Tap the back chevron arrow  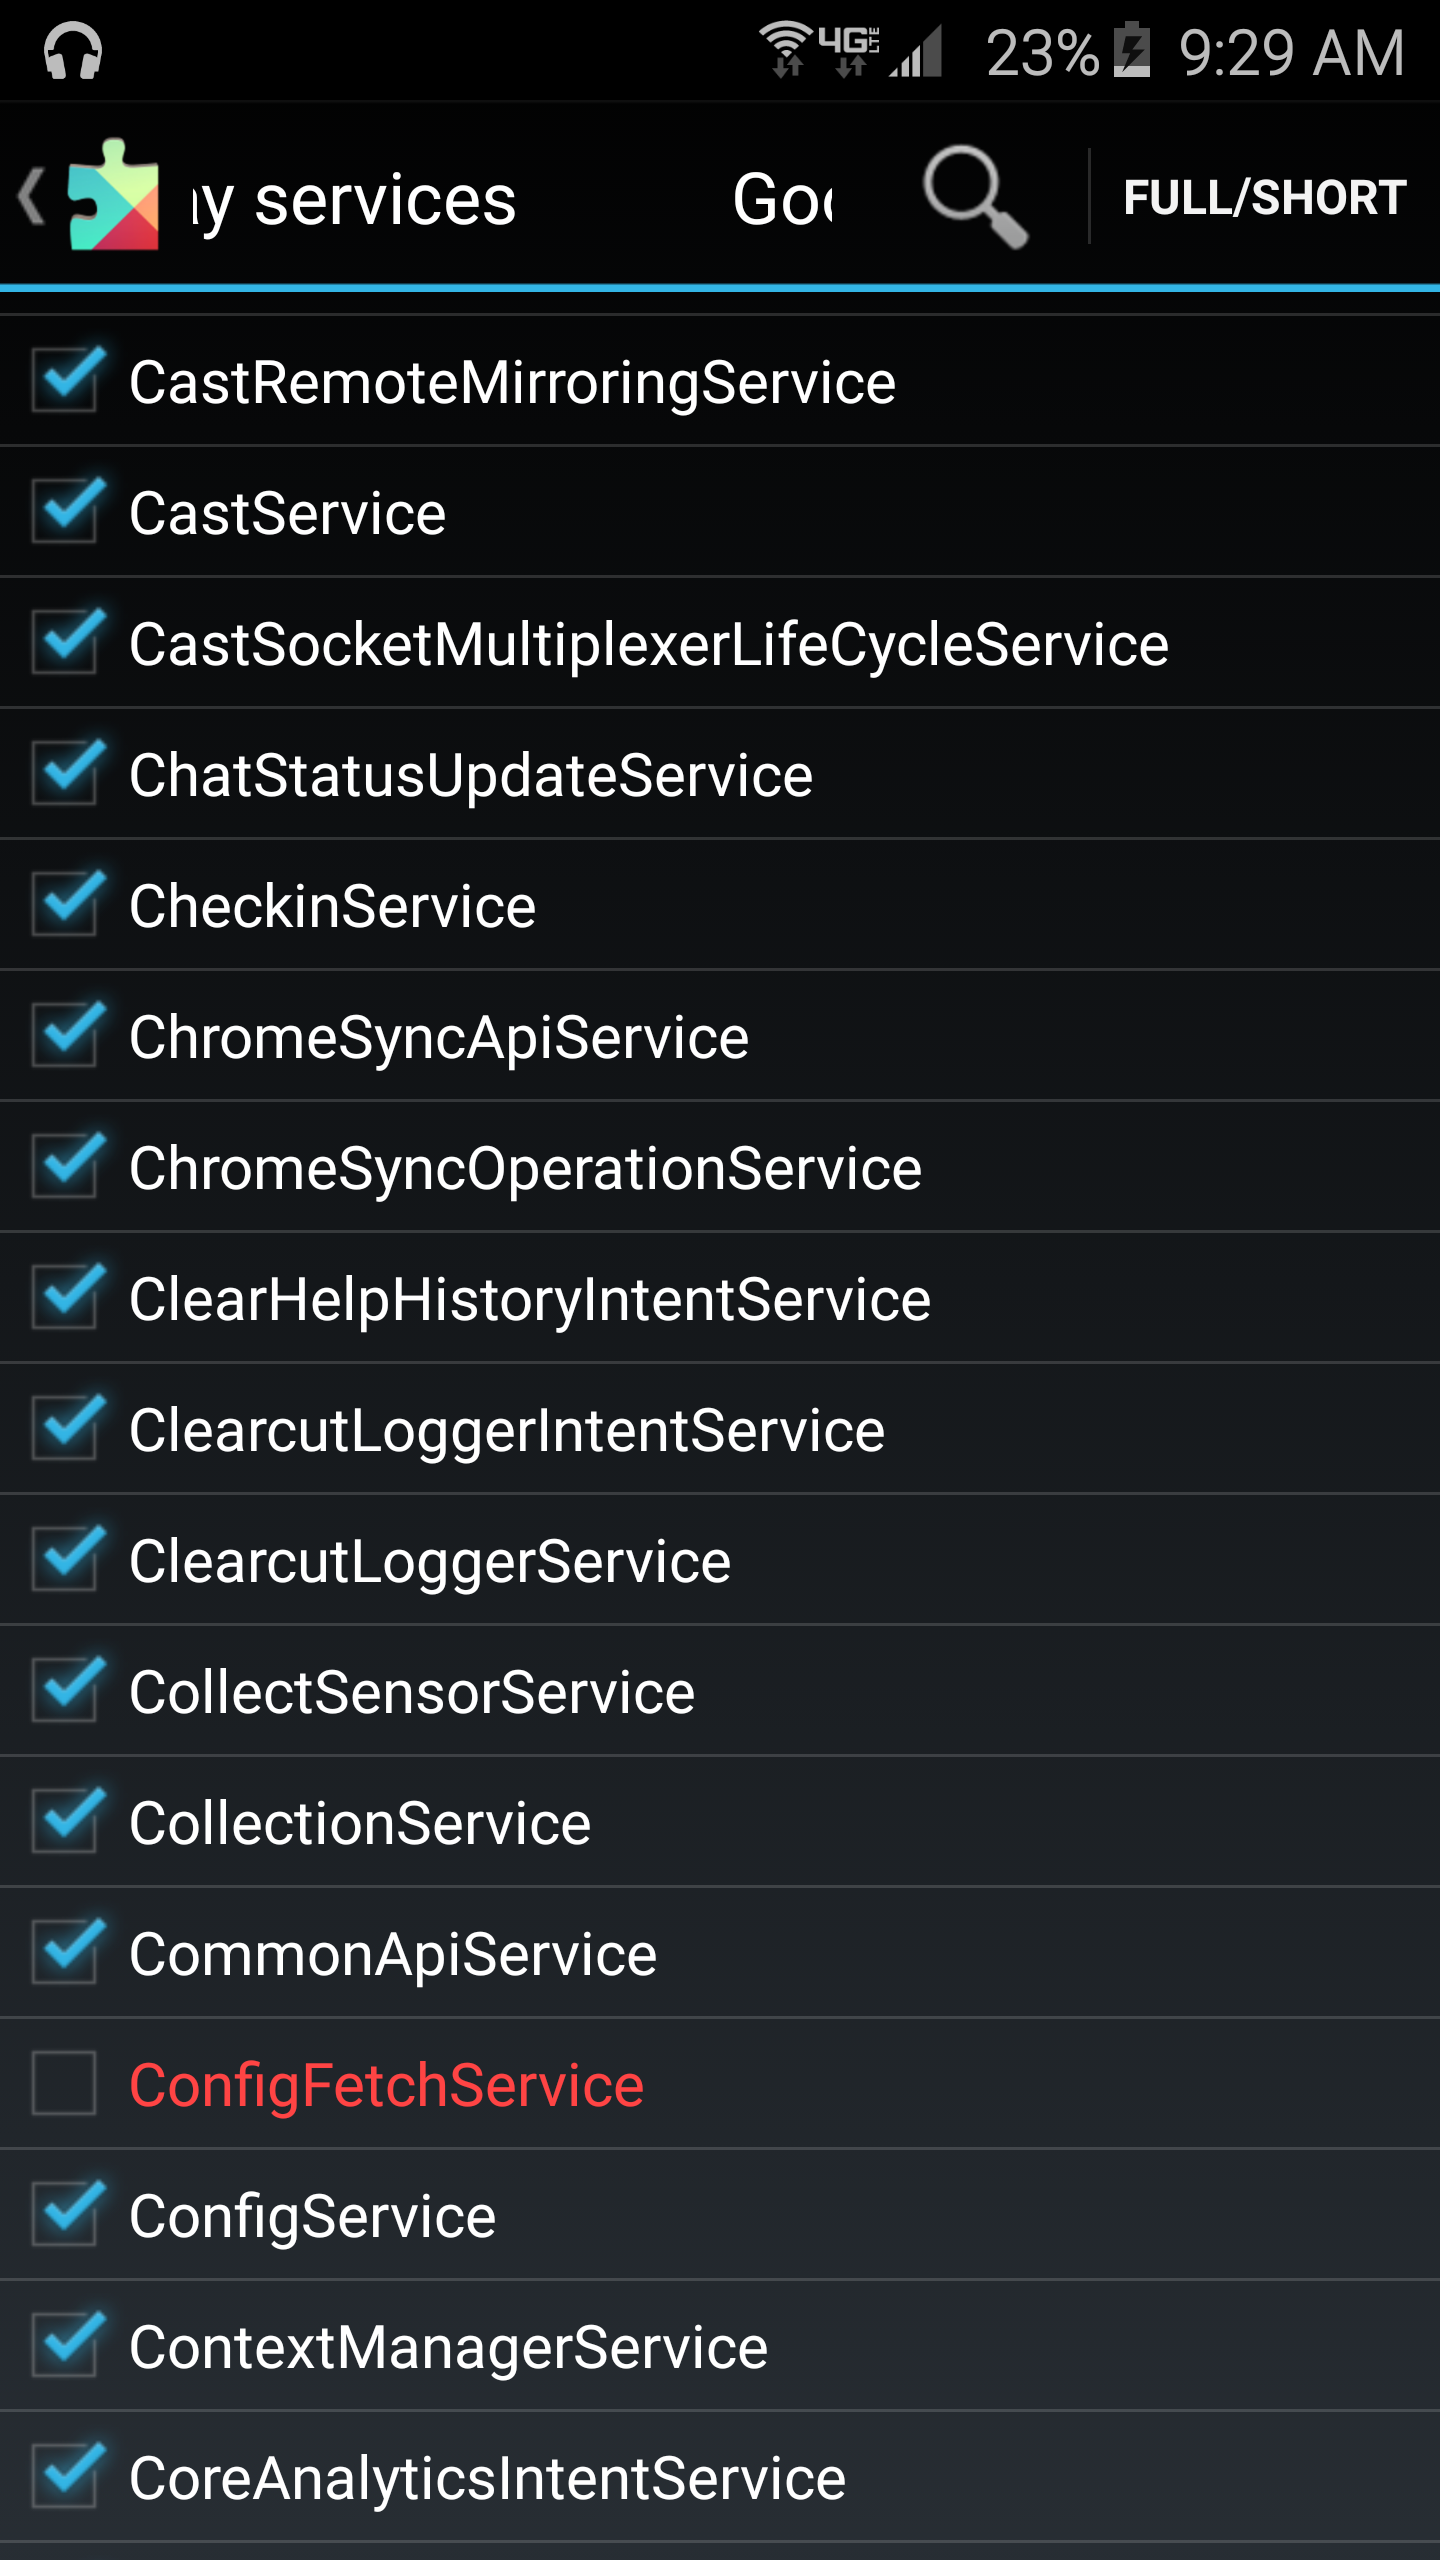coord(32,196)
